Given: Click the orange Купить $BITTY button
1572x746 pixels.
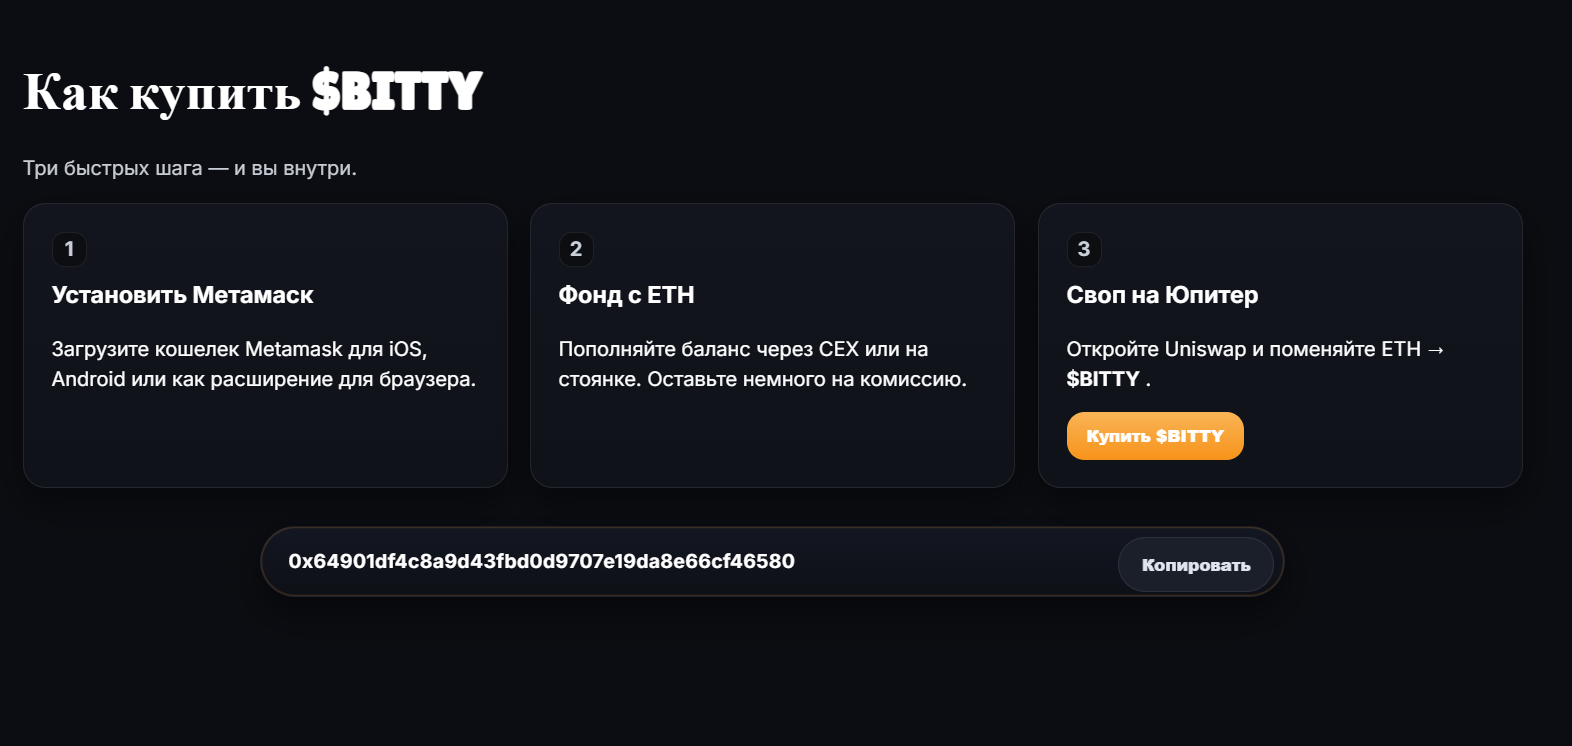Looking at the screenshot, I should point(1154,436).
